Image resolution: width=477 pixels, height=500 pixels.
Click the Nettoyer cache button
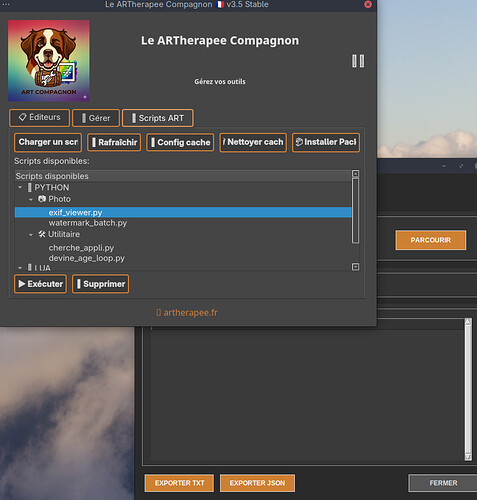(253, 142)
